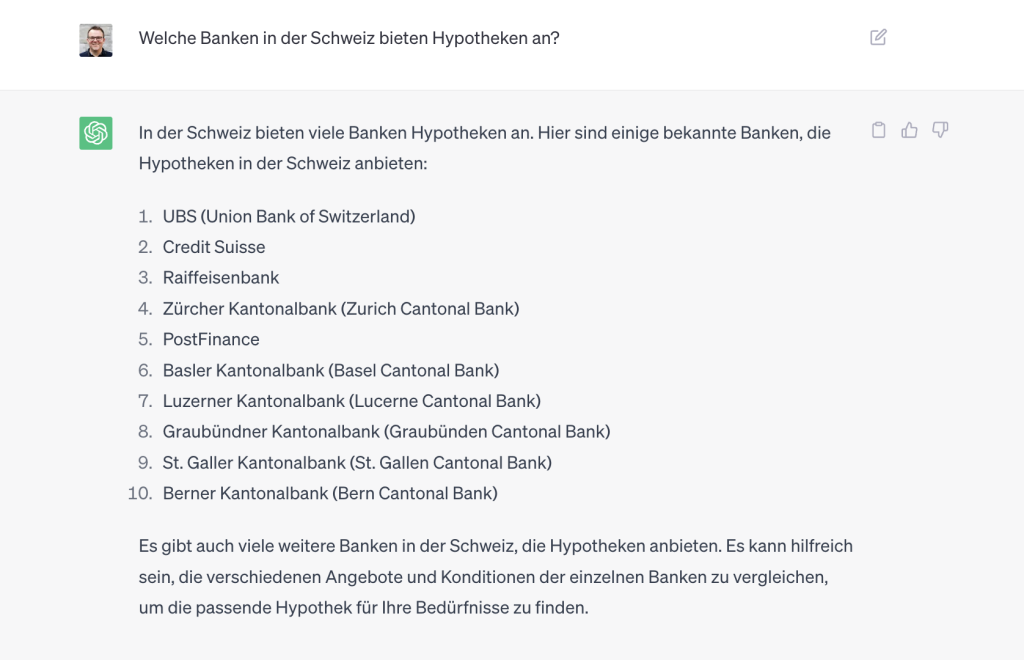This screenshot has width=1024, height=660.
Task: Click the Luzerner Kantonalbank entry
Action: pos(351,401)
